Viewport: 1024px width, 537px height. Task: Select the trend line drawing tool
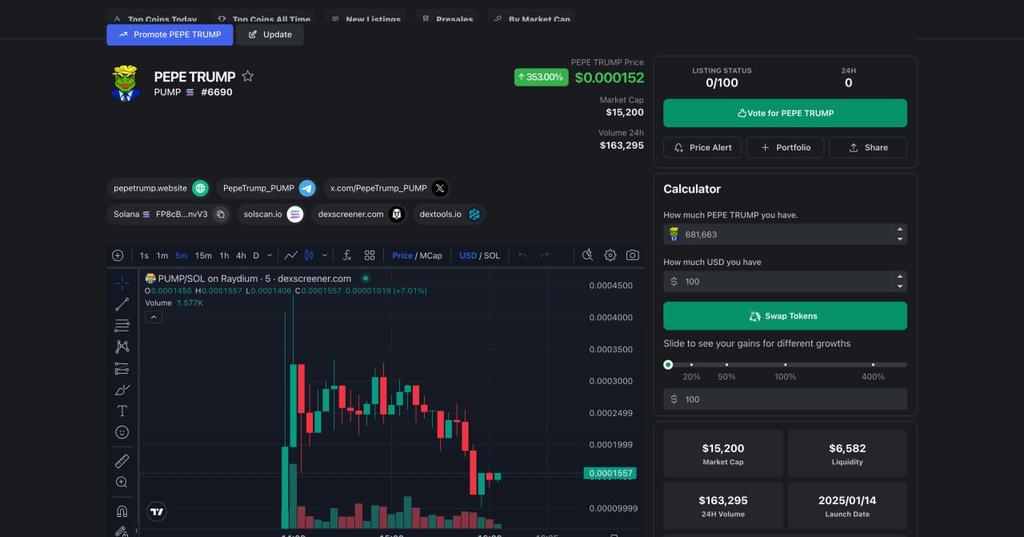pos(122,304)
